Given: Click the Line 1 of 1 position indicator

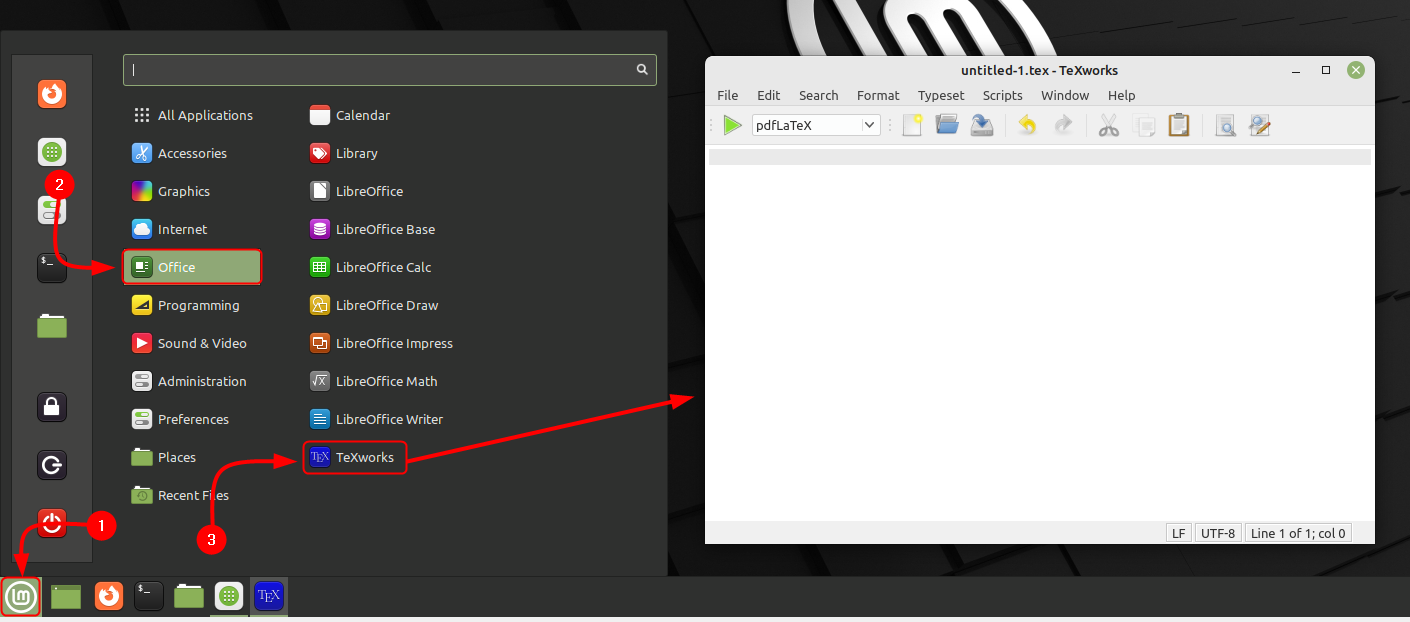Looking at the screenshot, I should [x=1298, y=533].
